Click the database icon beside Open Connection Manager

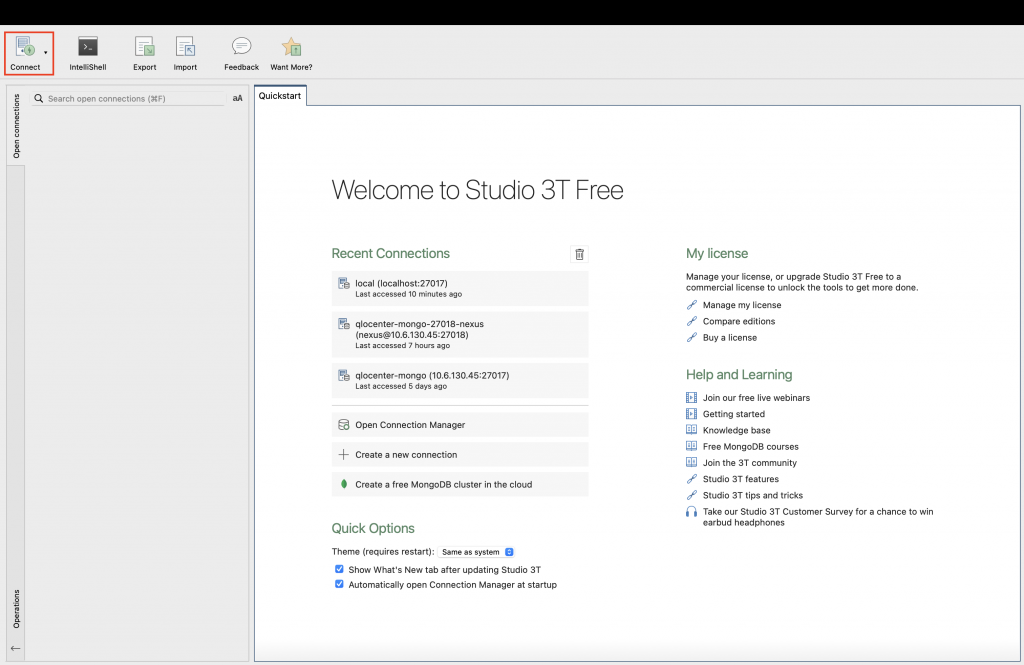[344, 425]
